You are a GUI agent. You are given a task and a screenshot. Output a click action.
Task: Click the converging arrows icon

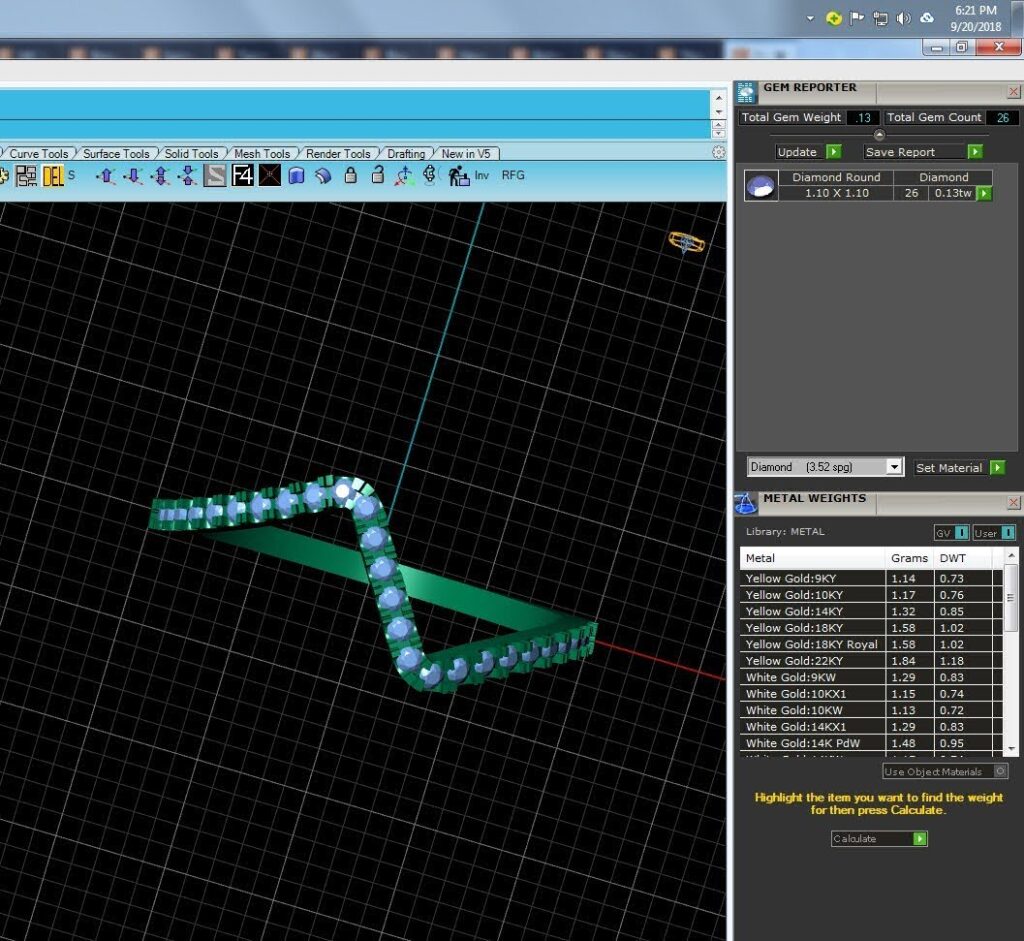188,175
